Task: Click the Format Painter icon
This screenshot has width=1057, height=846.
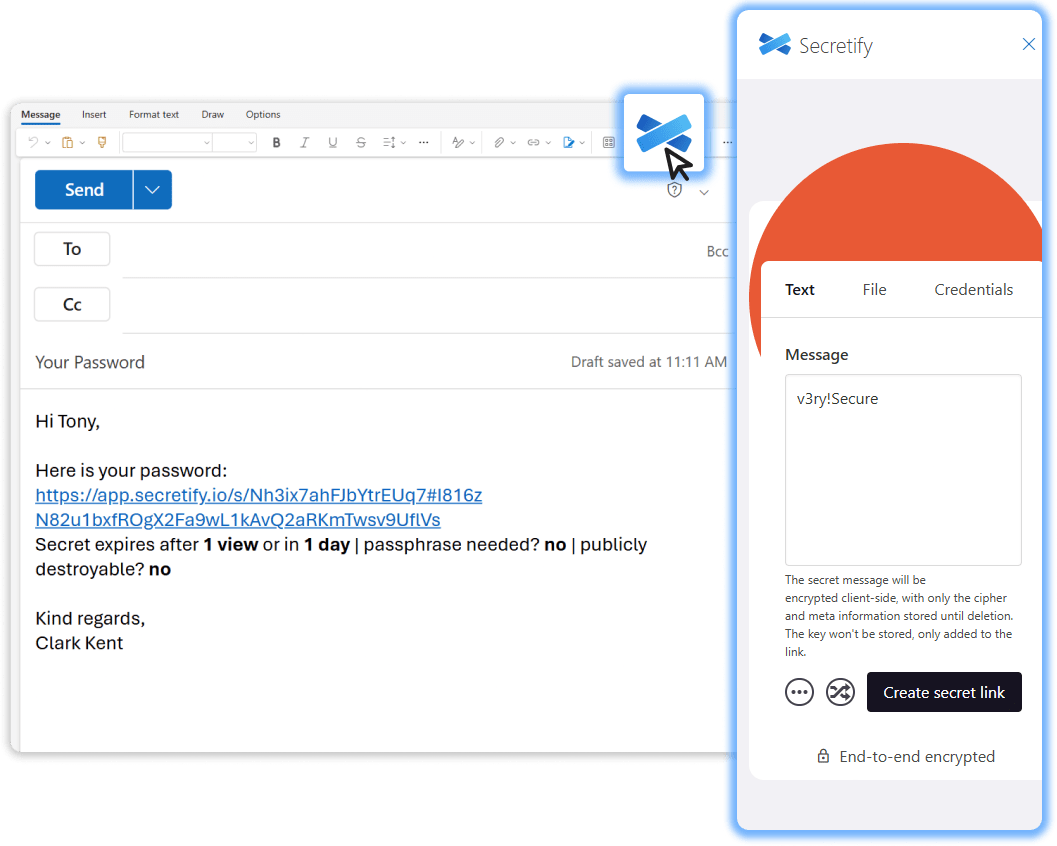Action: (101, 143)
